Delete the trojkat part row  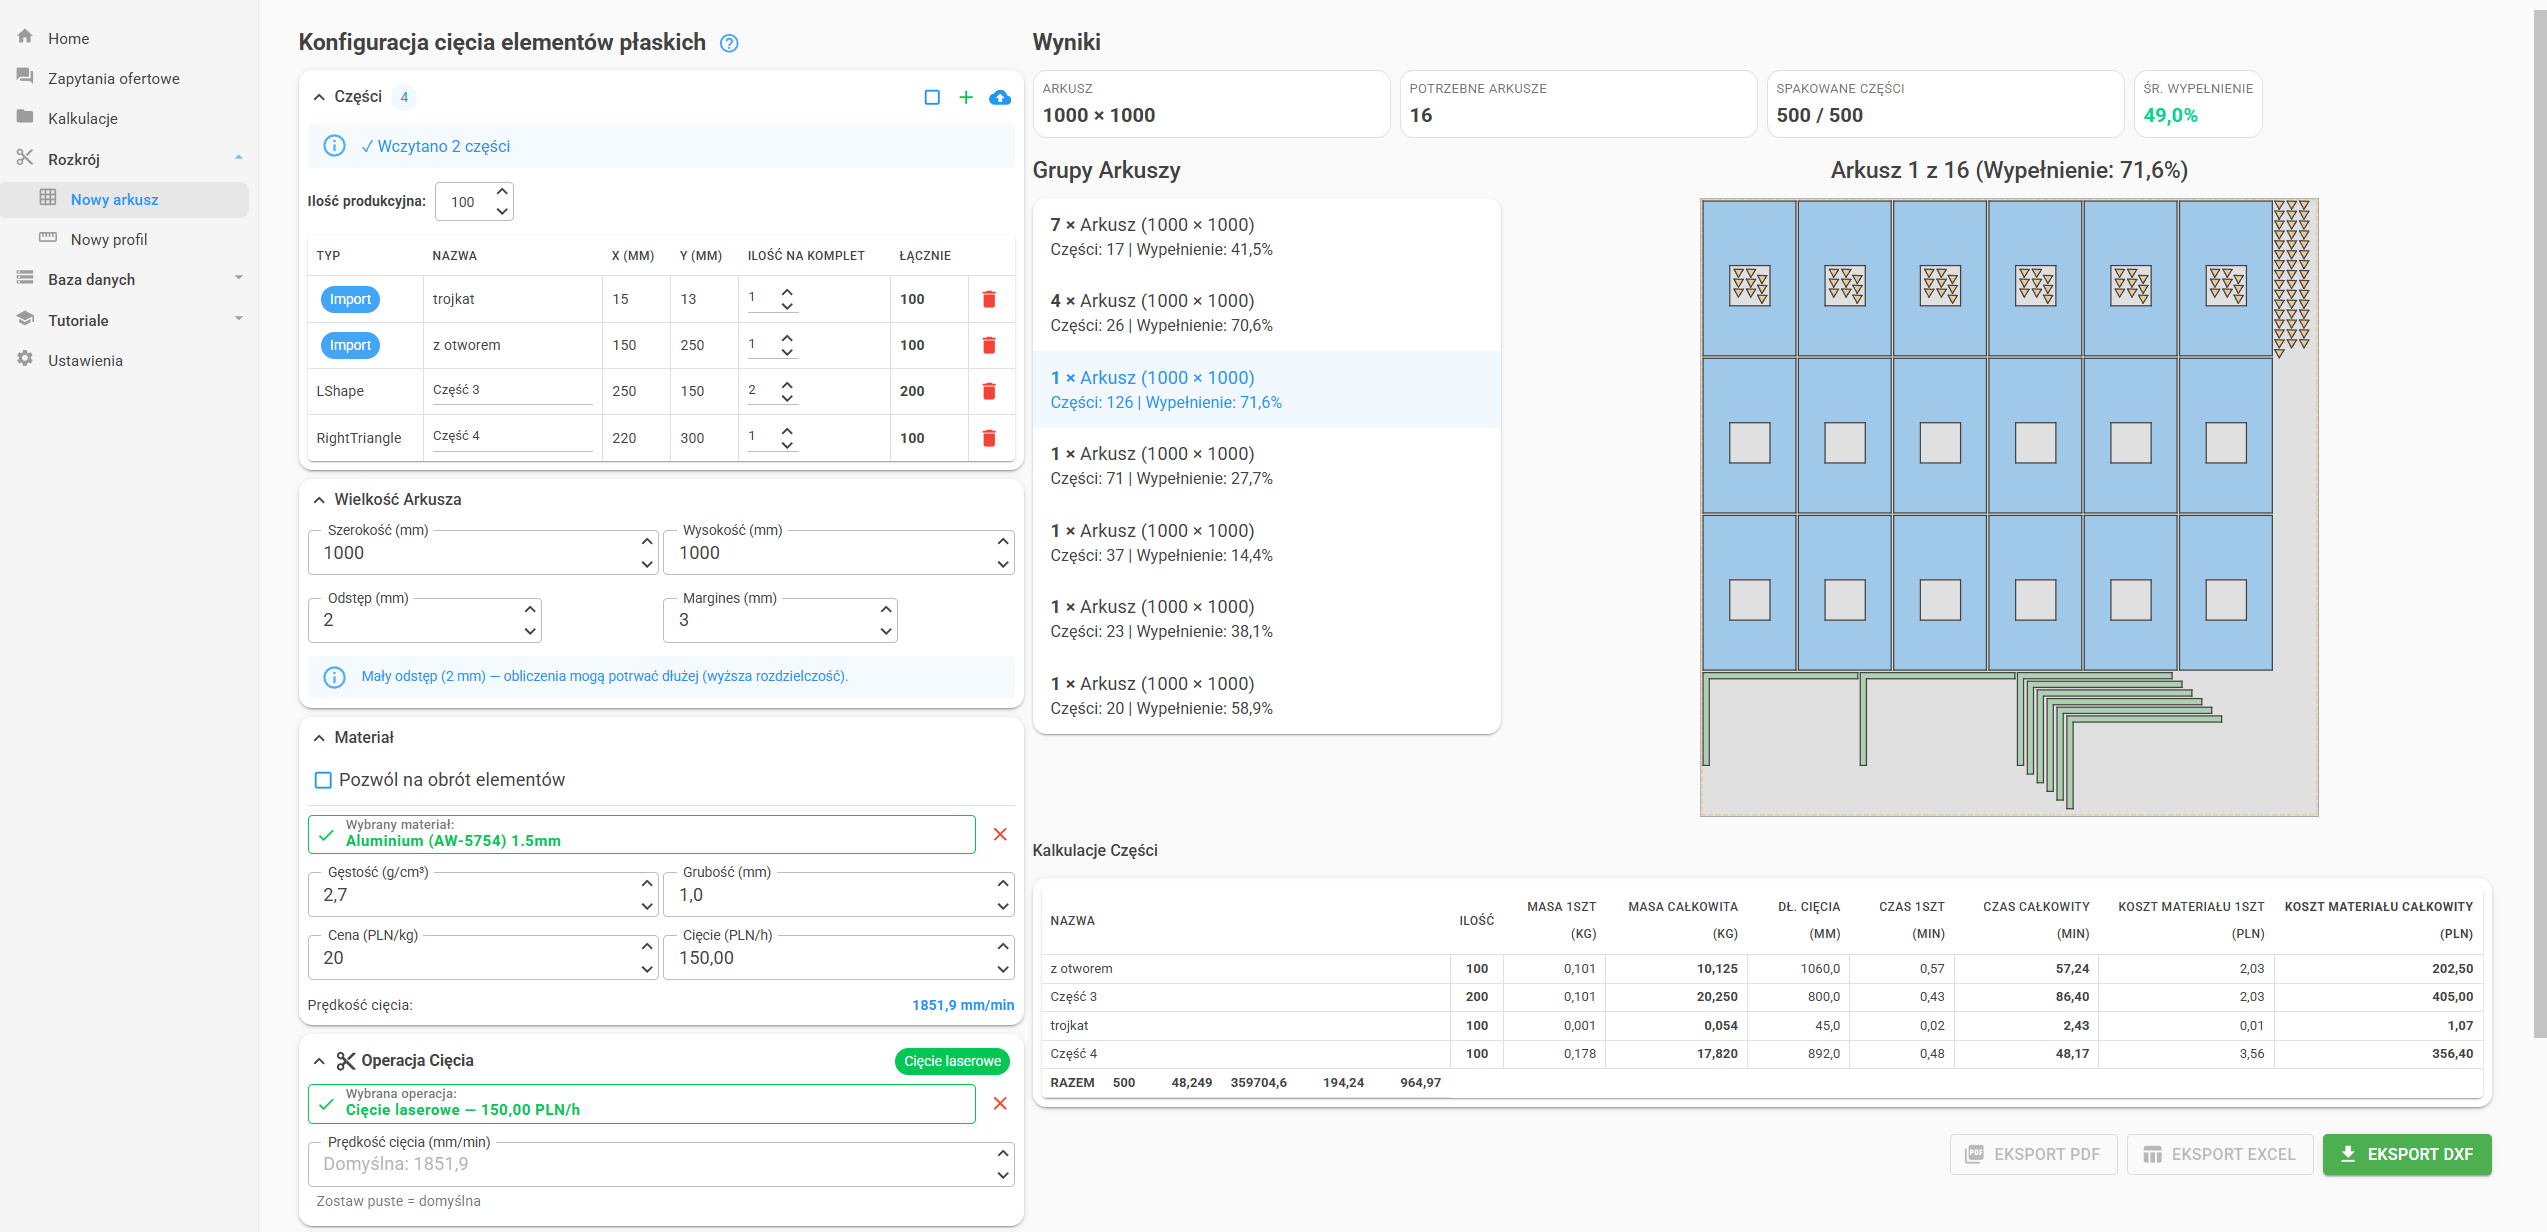point(988,299)
